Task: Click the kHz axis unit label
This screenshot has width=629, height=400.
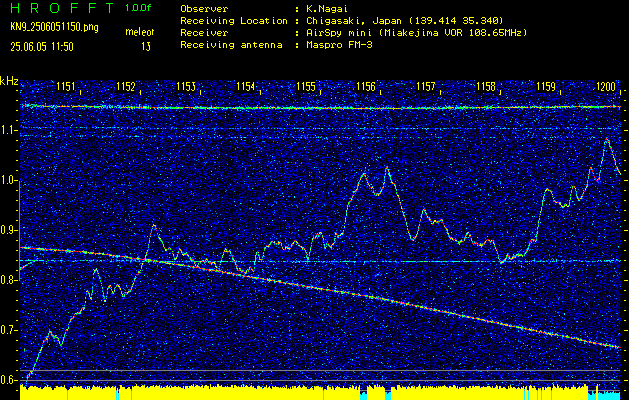Action: (9, 81)
